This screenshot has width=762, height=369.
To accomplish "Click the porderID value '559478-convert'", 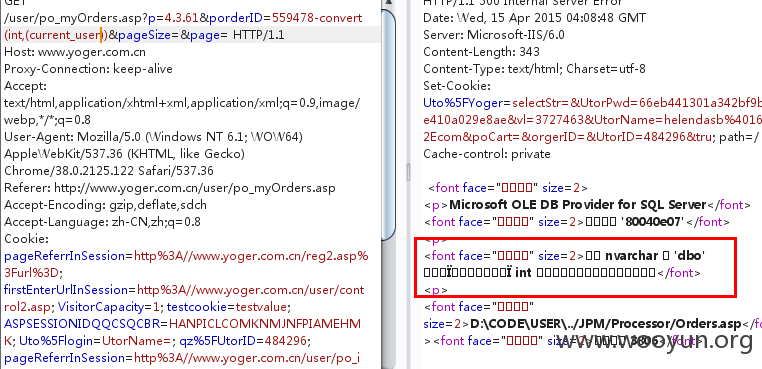I will 317,18.
